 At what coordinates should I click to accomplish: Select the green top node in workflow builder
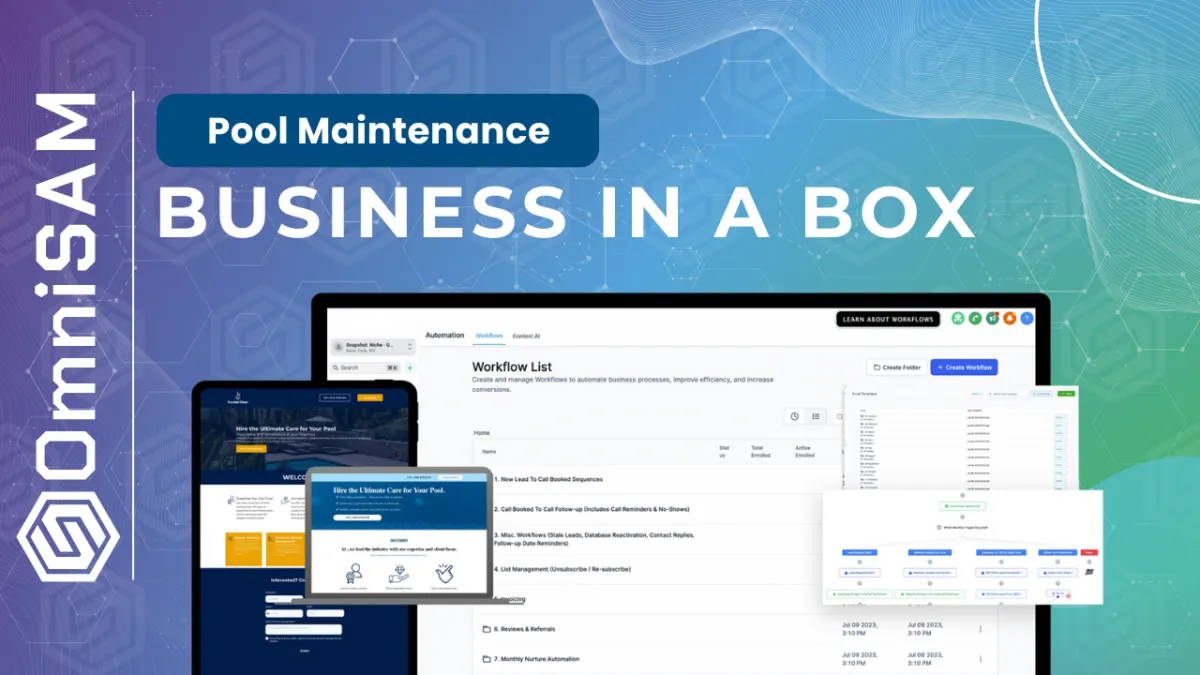962,508
